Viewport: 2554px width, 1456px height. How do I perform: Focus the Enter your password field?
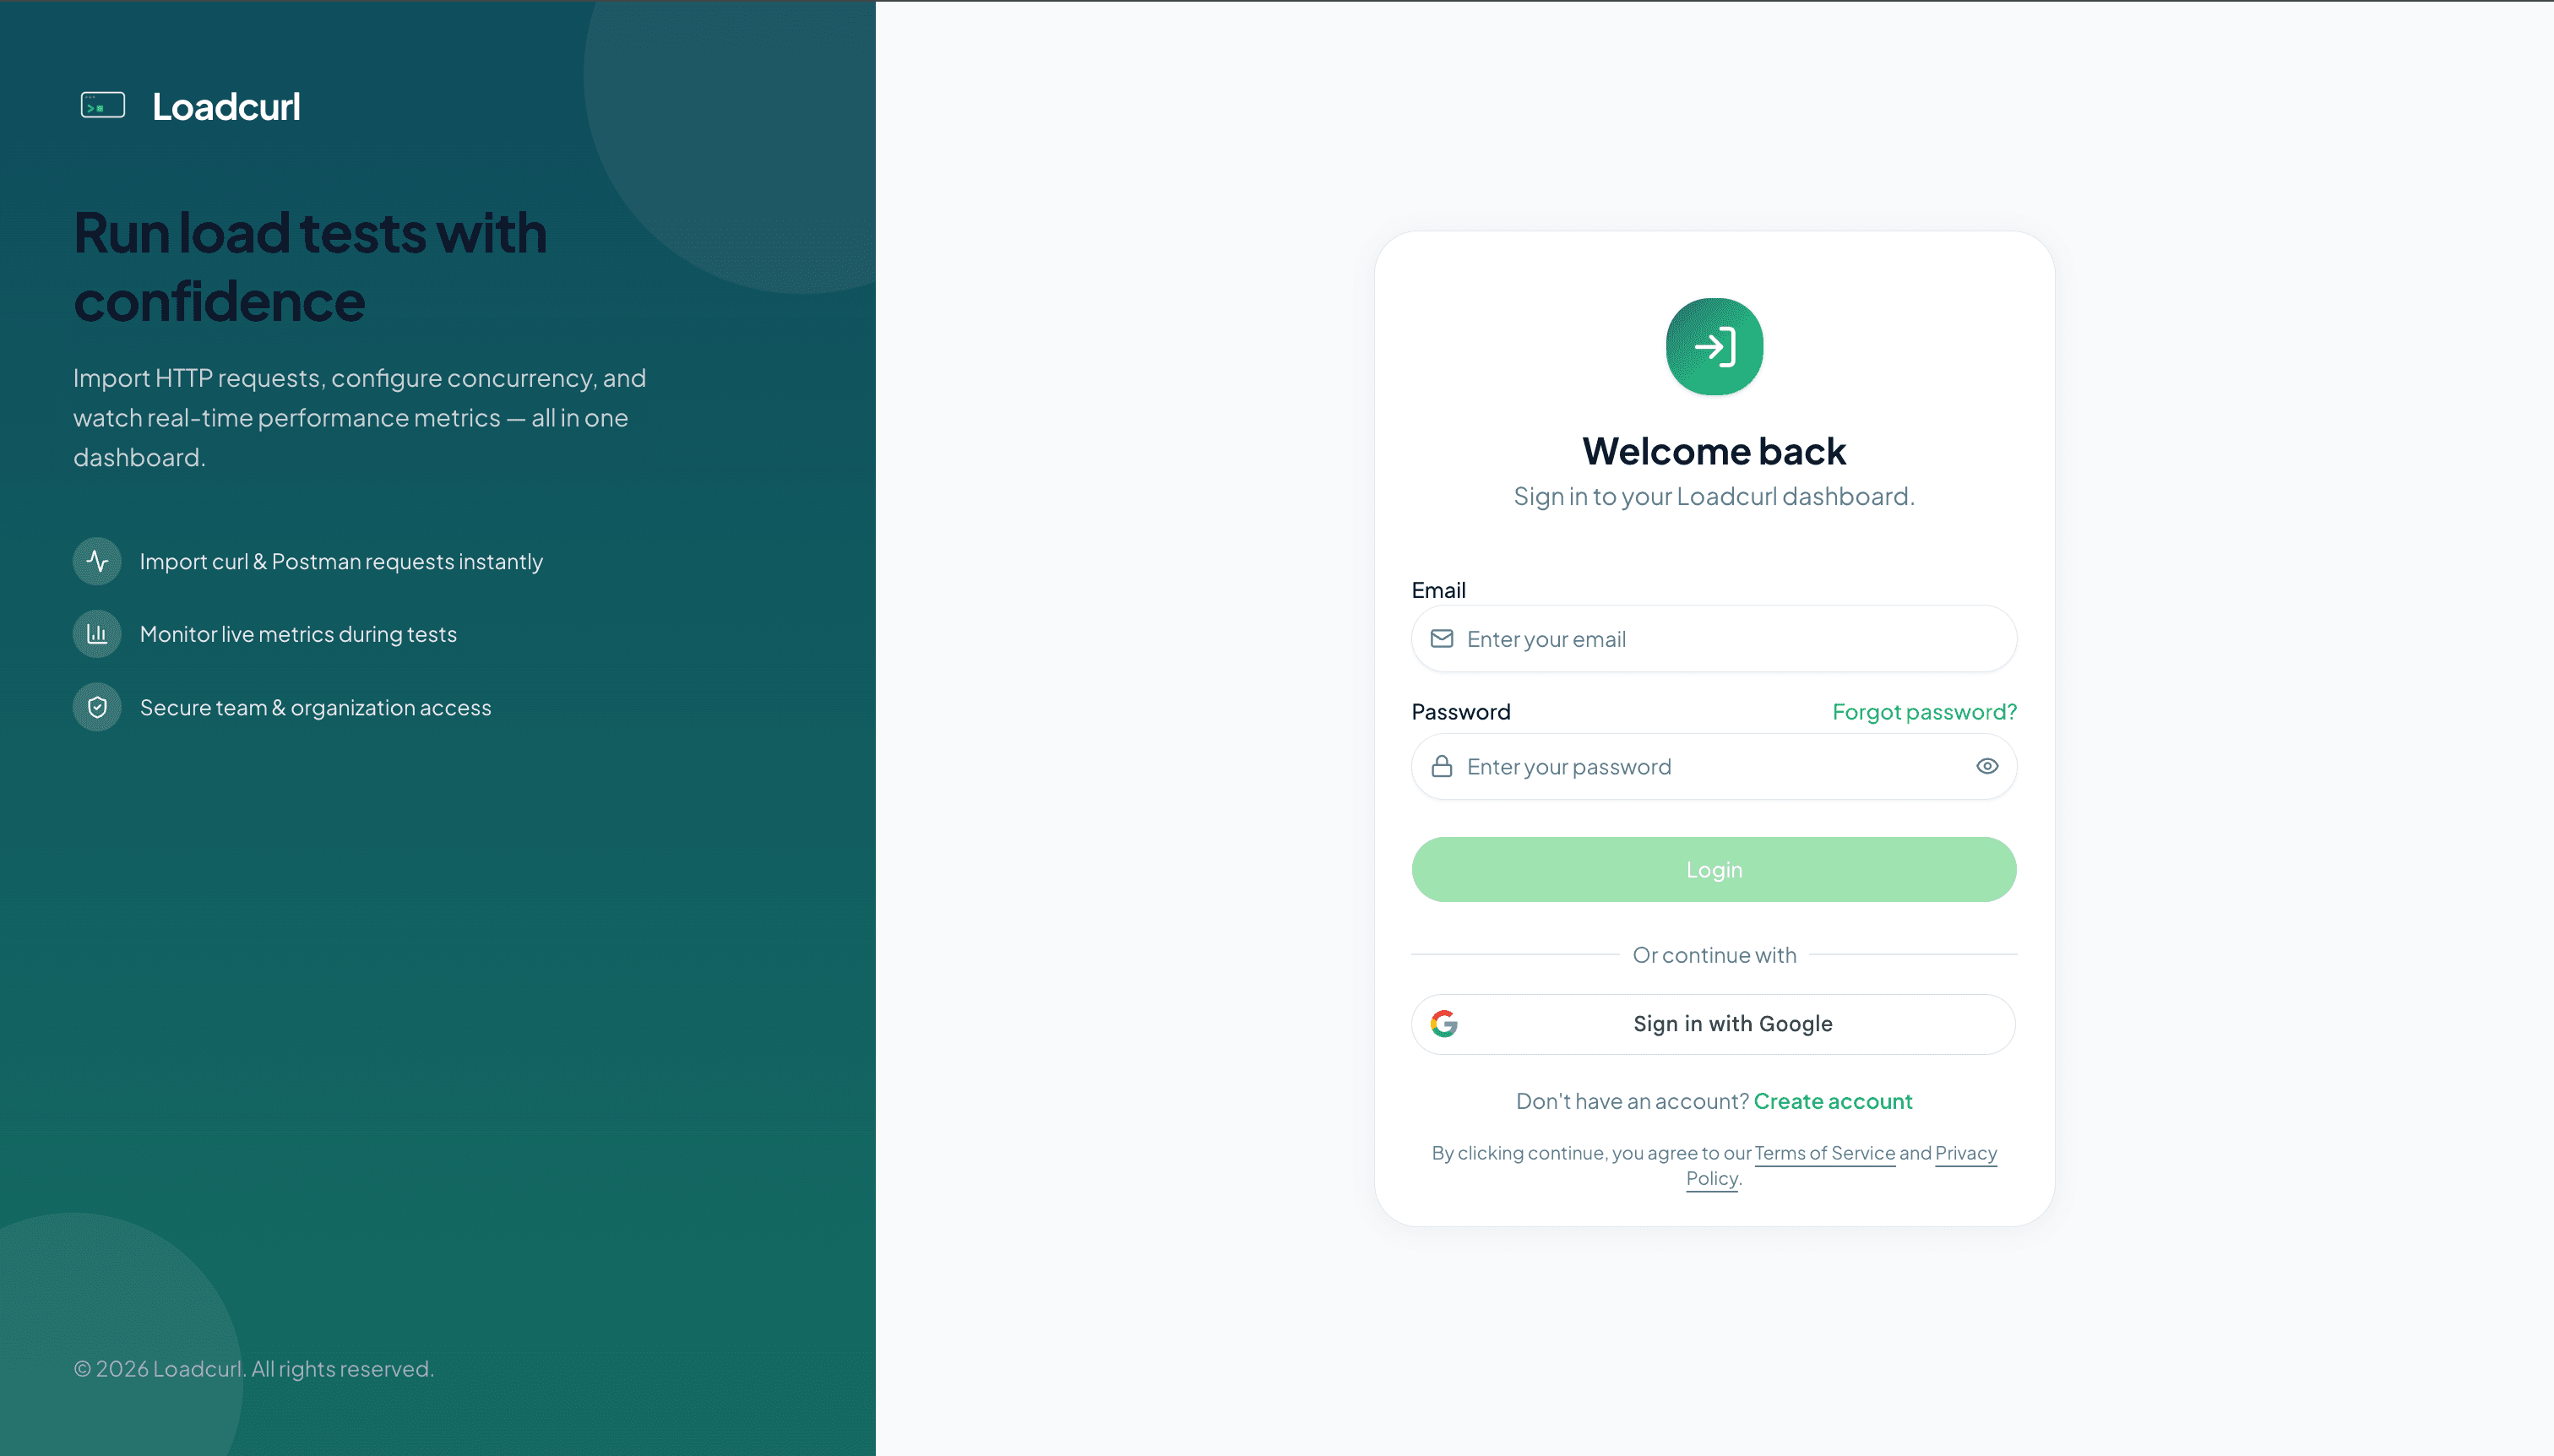(1714, 767)
